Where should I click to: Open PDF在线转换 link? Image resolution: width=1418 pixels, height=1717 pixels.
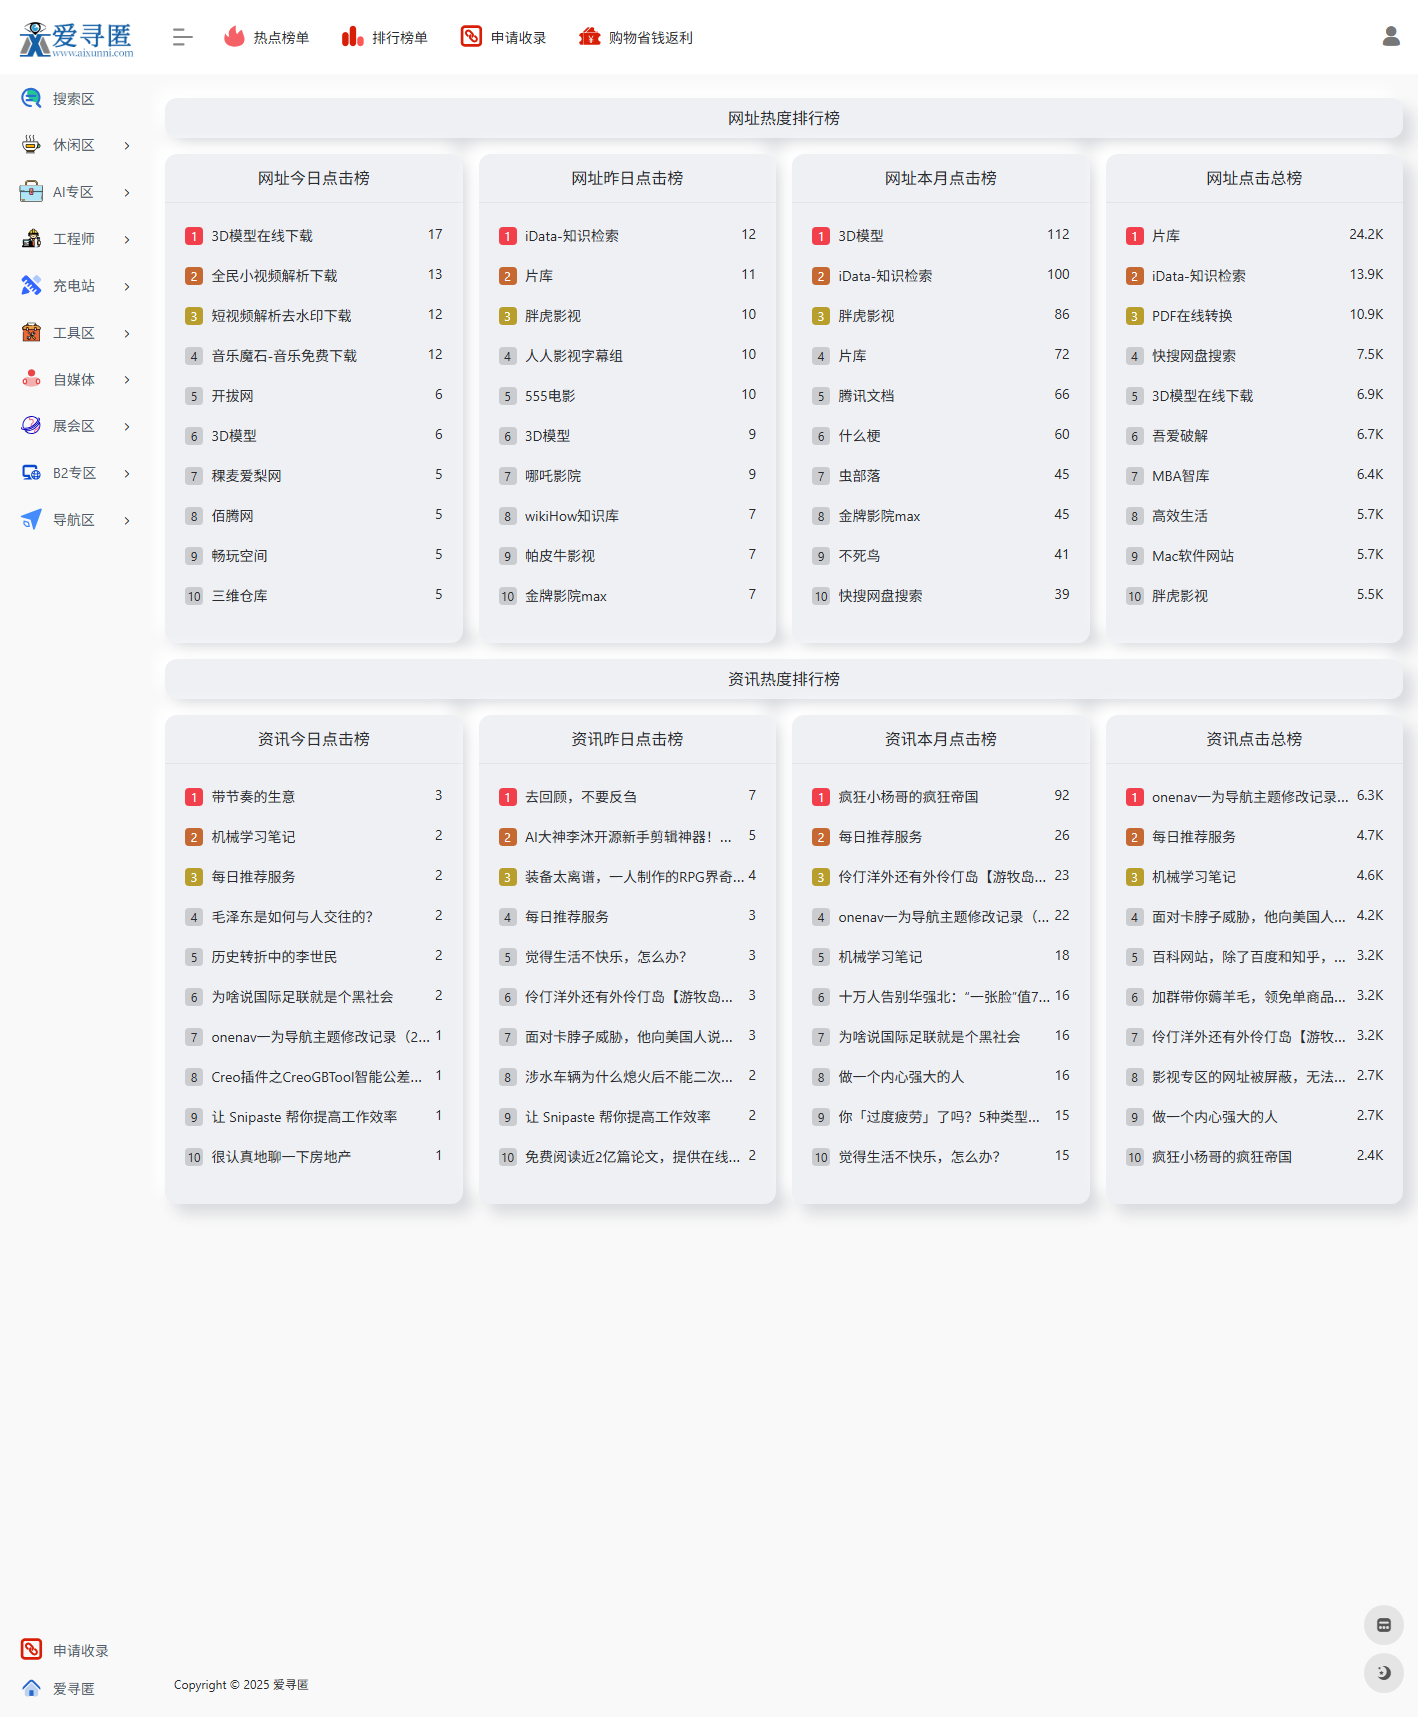click(x=1192, y=316)
